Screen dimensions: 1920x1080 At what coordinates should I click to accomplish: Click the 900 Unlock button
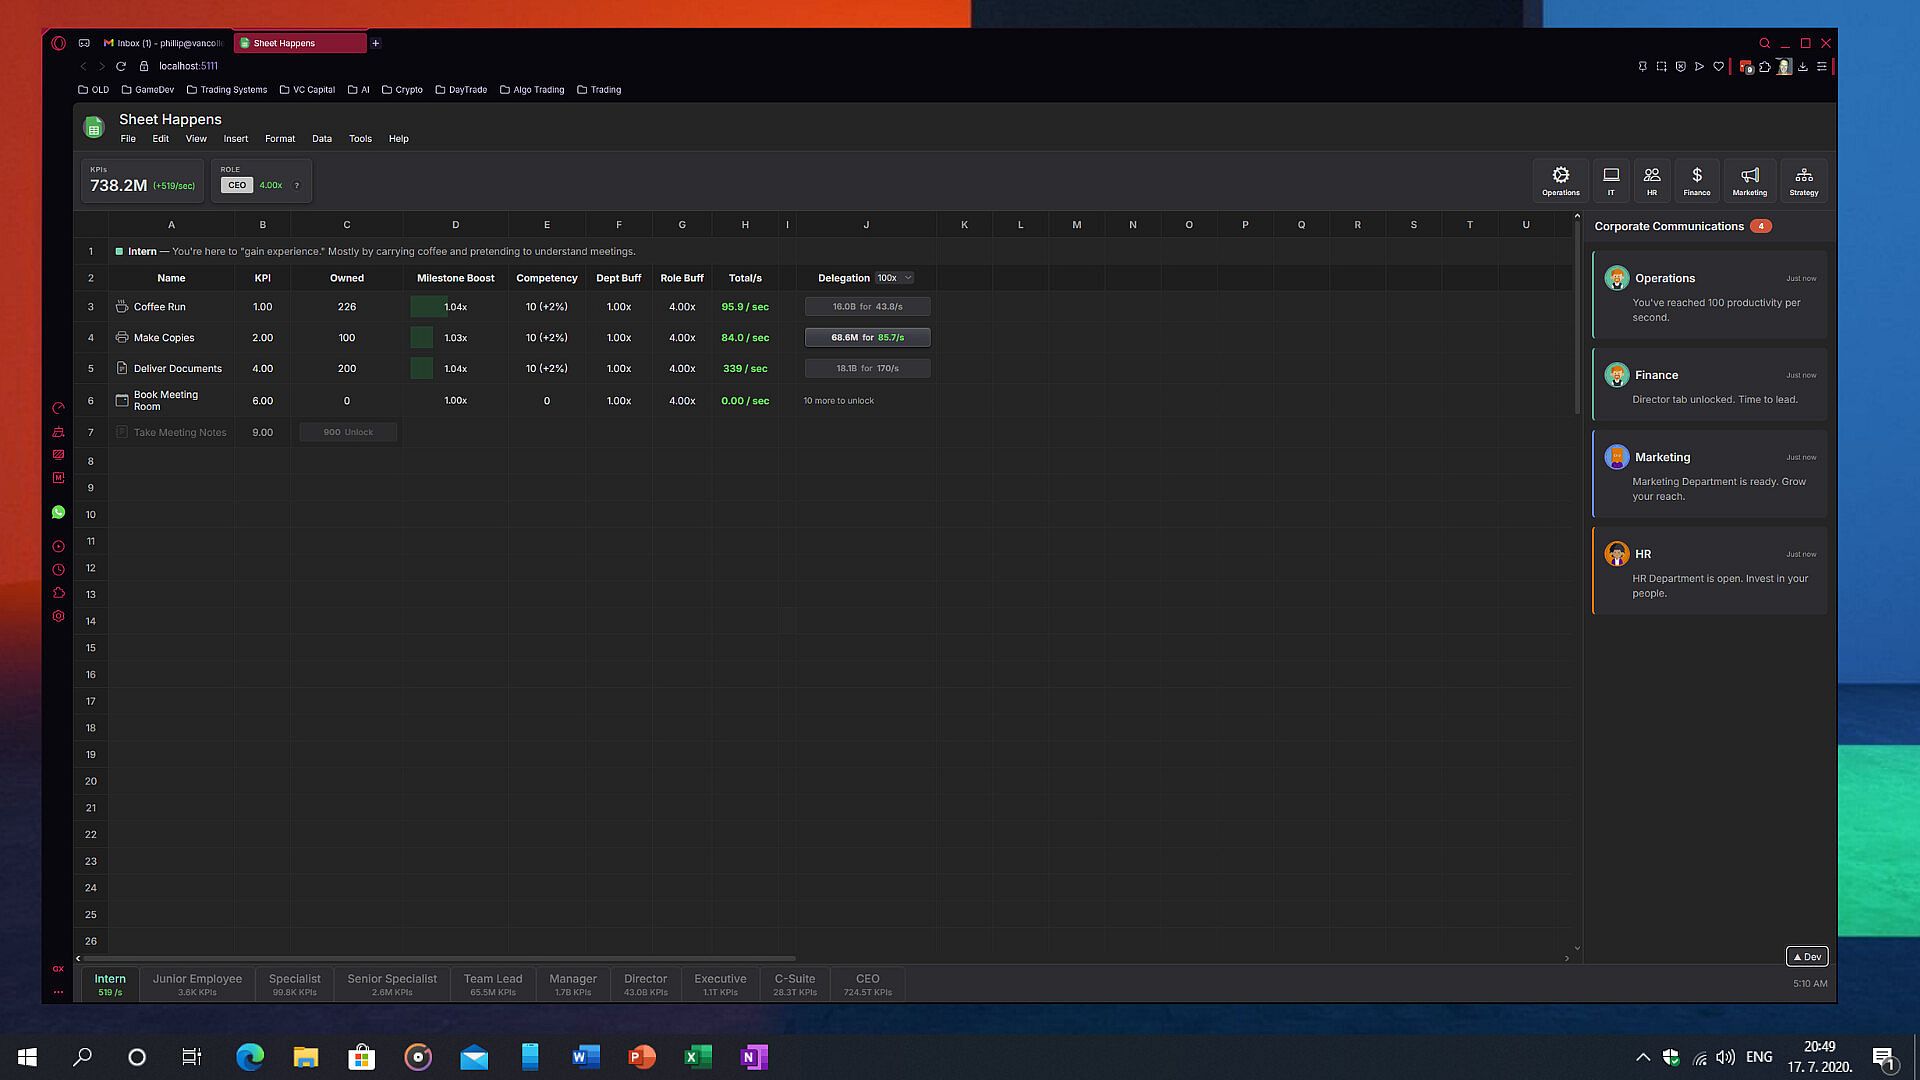[348, 432]
